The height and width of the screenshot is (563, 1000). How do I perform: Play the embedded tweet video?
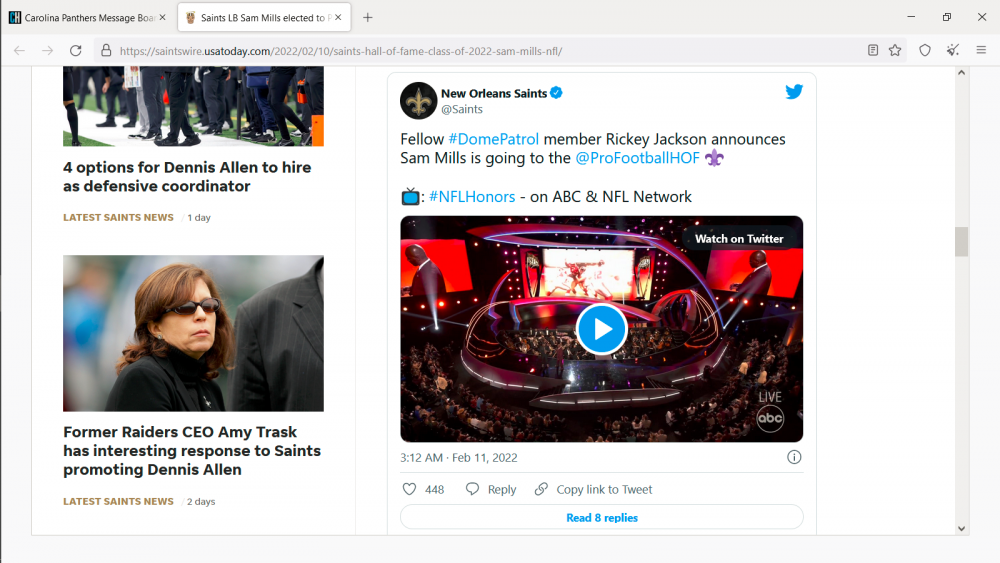coord(601,329)
